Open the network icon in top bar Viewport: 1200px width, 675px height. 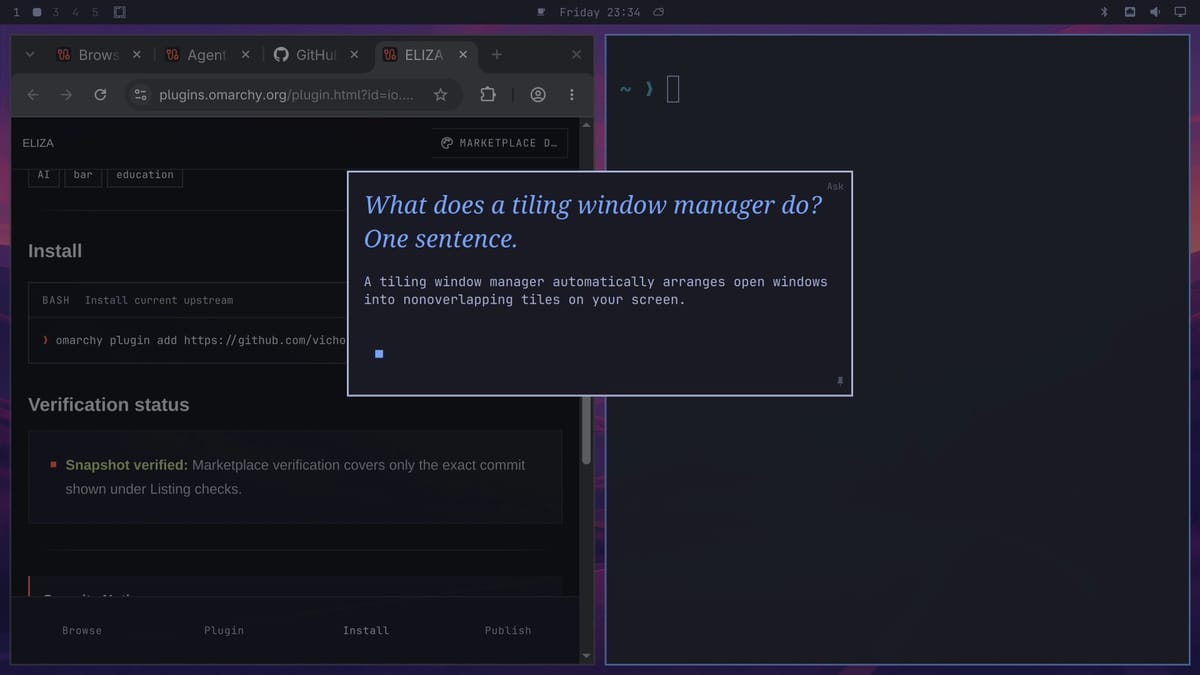click(1130, 12)
